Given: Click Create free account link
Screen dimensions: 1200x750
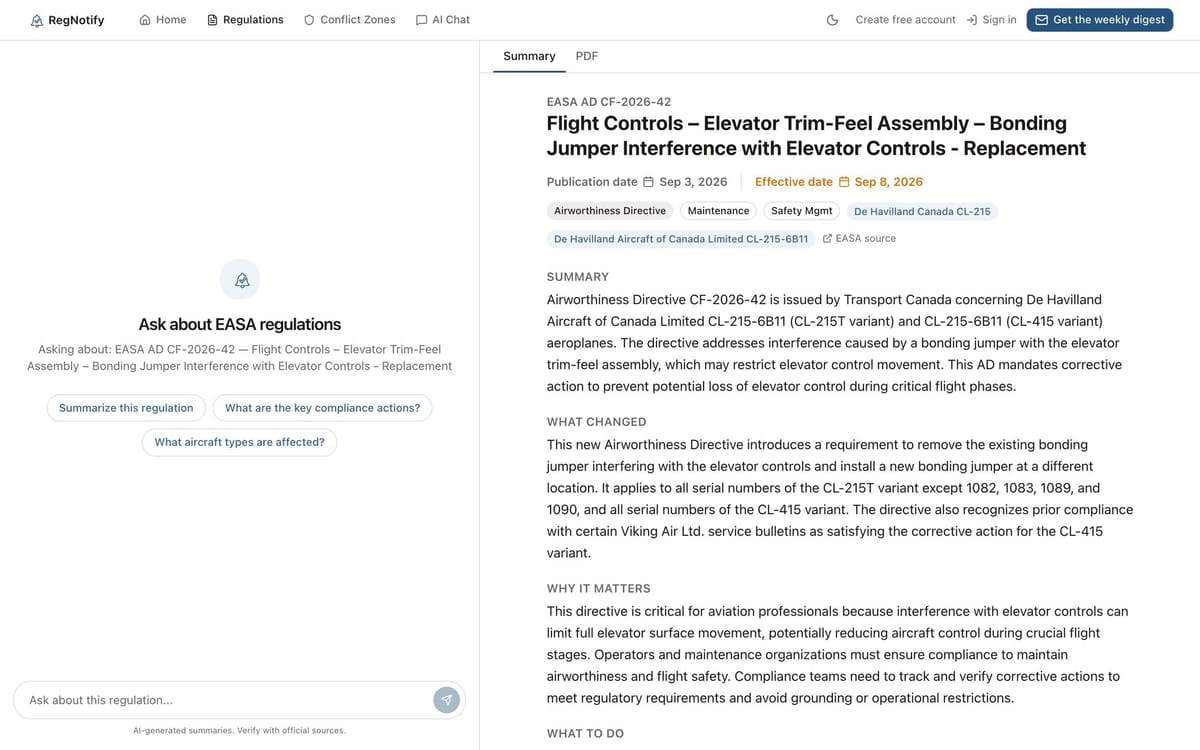Looking at the screenshot, I should [905, 20].
